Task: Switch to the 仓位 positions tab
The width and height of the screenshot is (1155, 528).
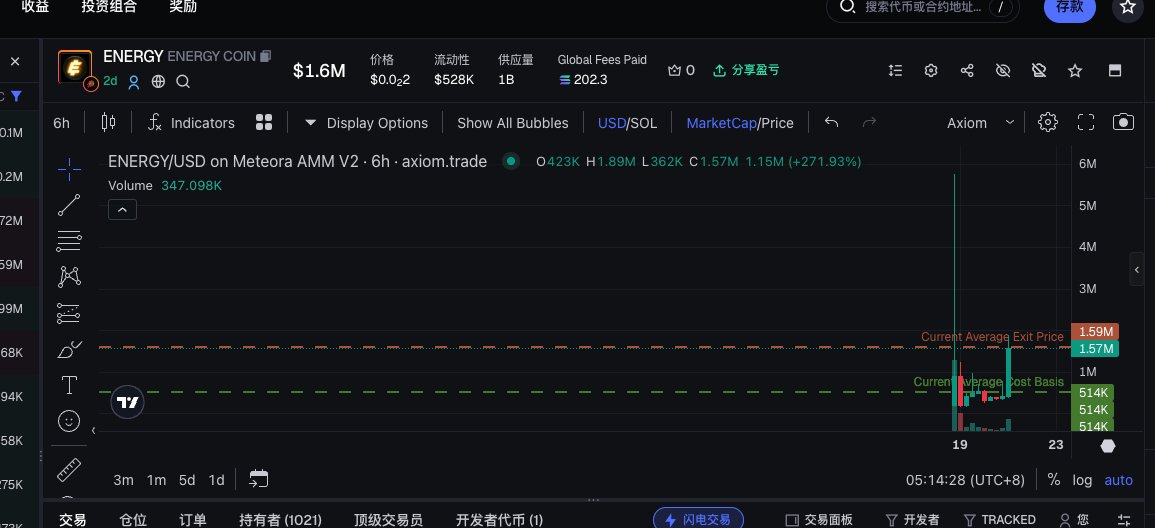Action: [x=133, y=520]
